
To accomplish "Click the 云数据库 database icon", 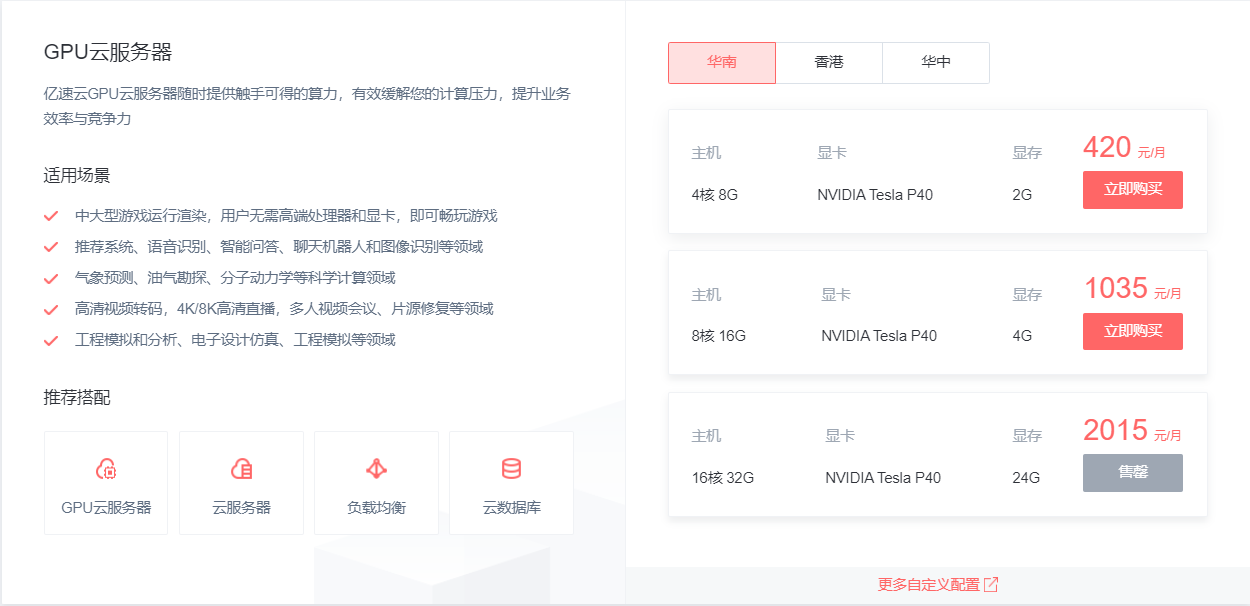I will (511, 468).
